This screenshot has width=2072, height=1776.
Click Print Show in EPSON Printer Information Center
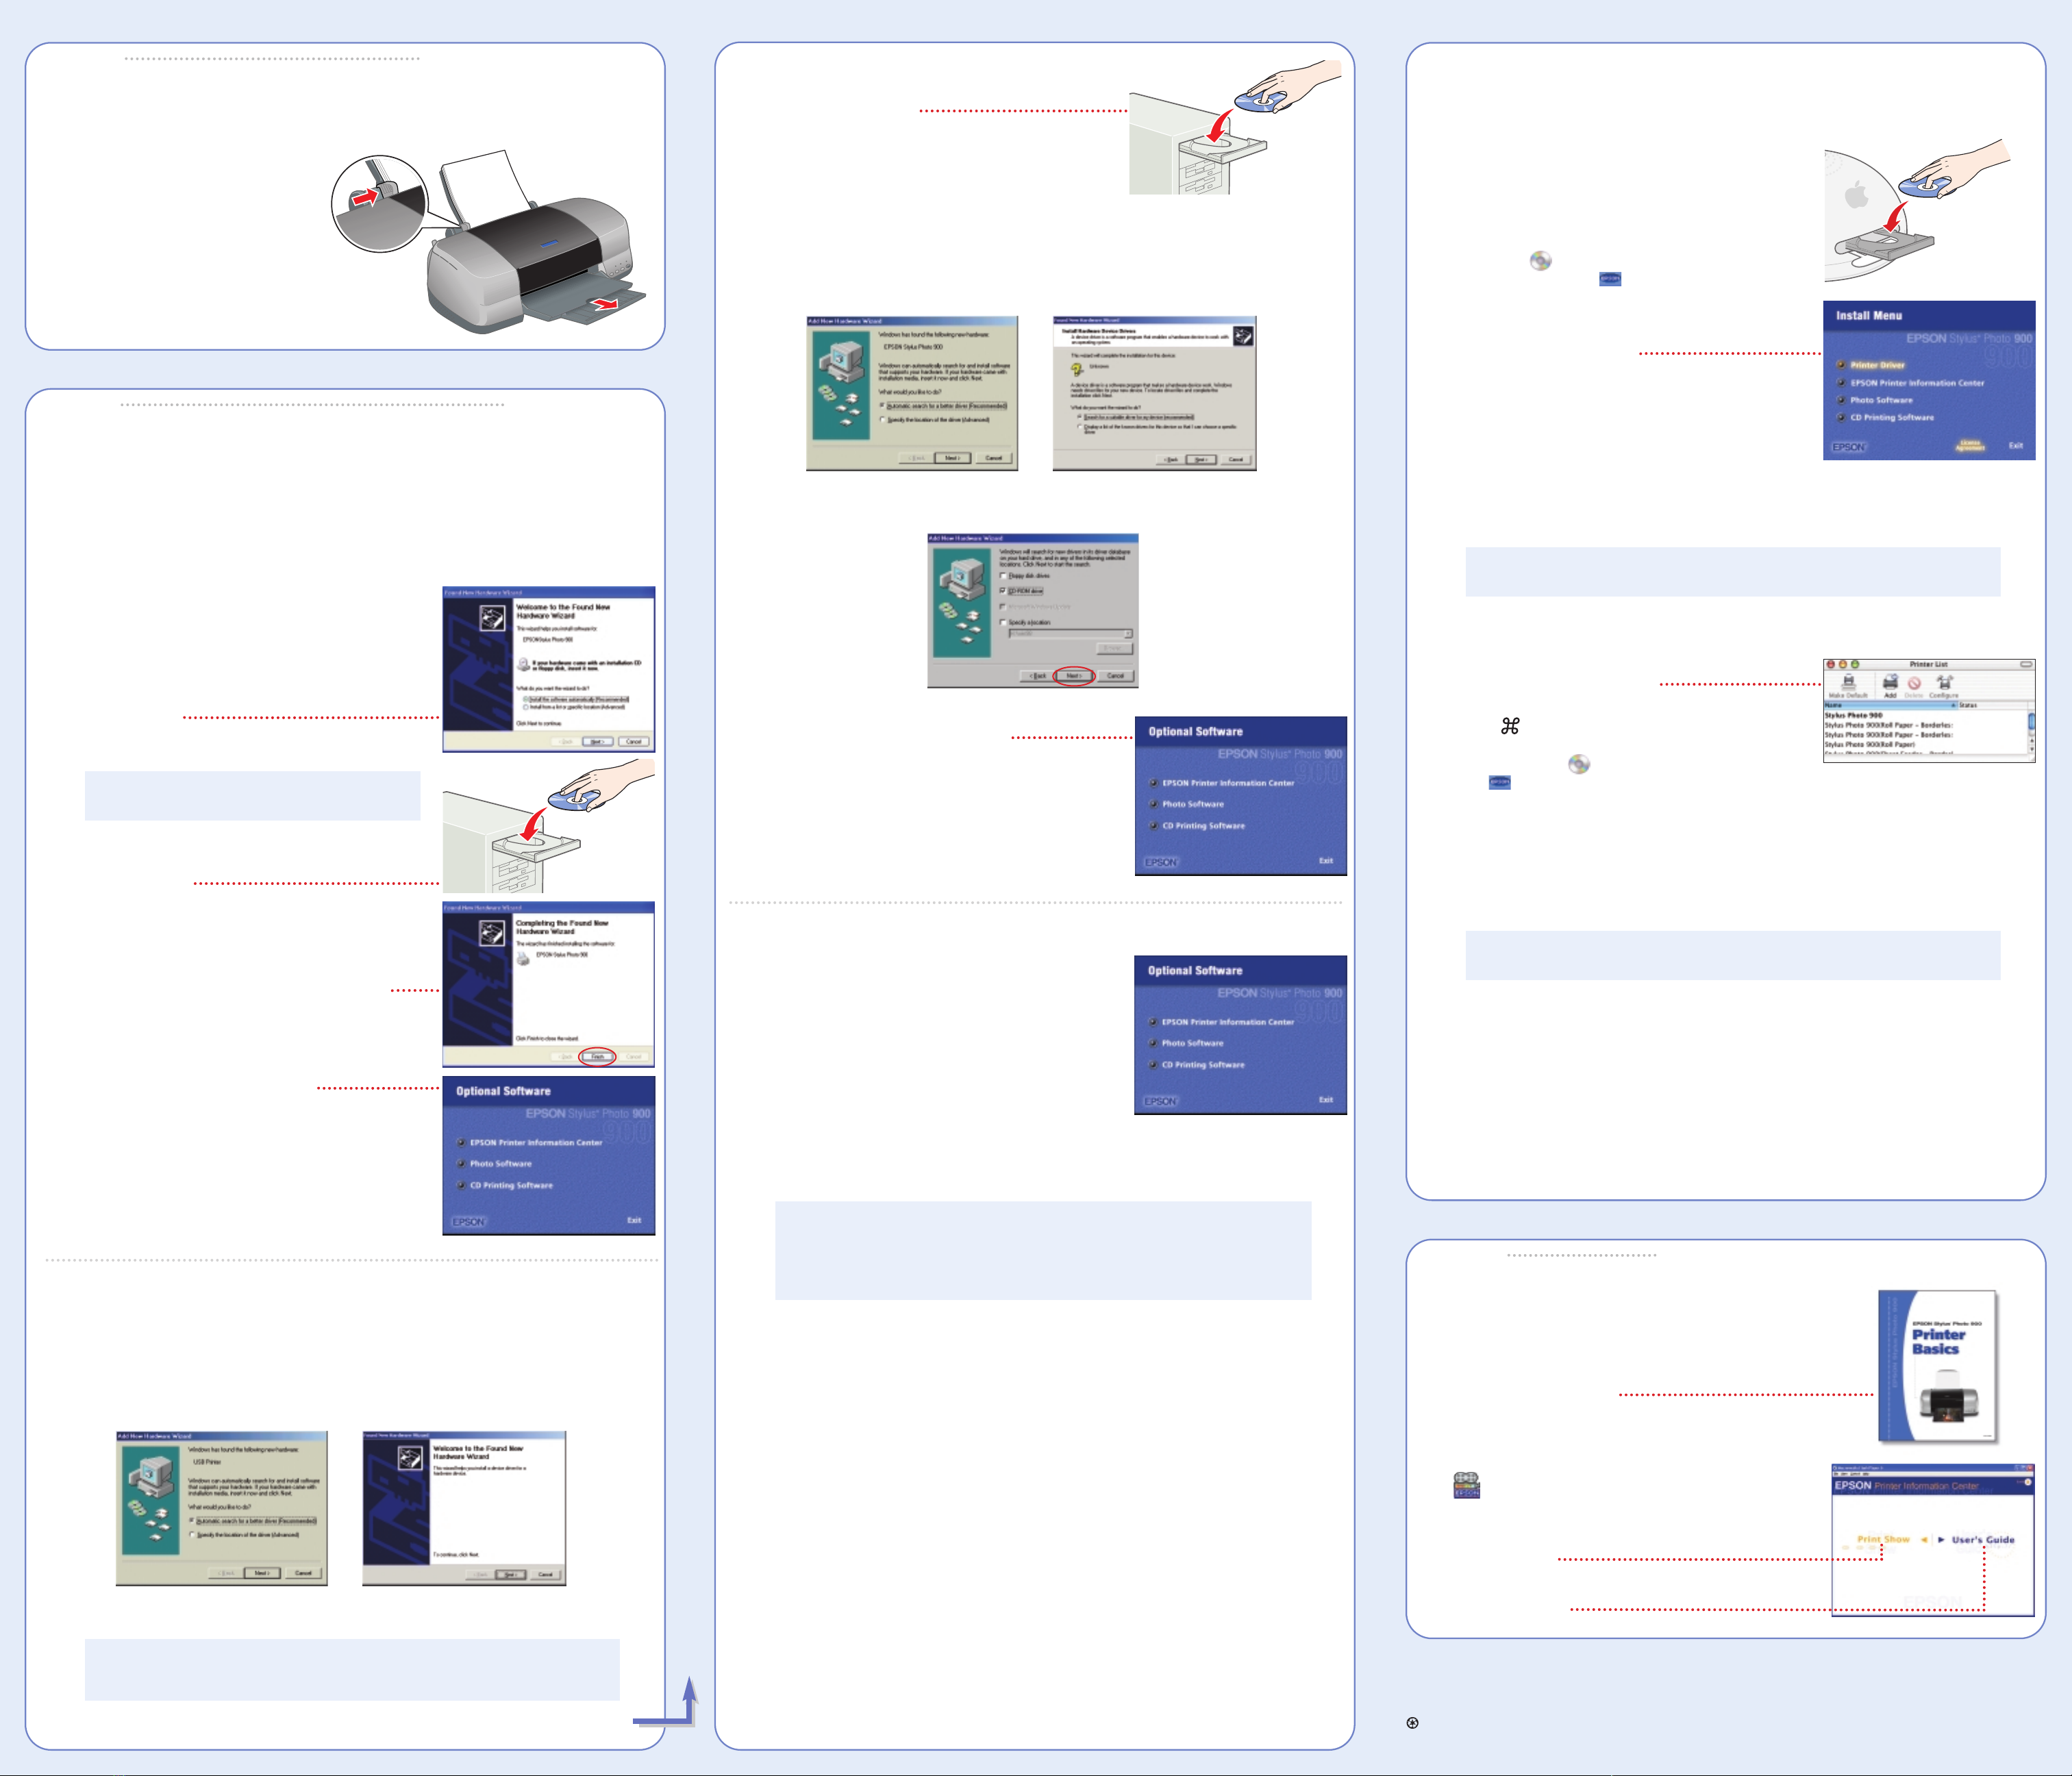pyautogui.click(x=1883, y=1539)
